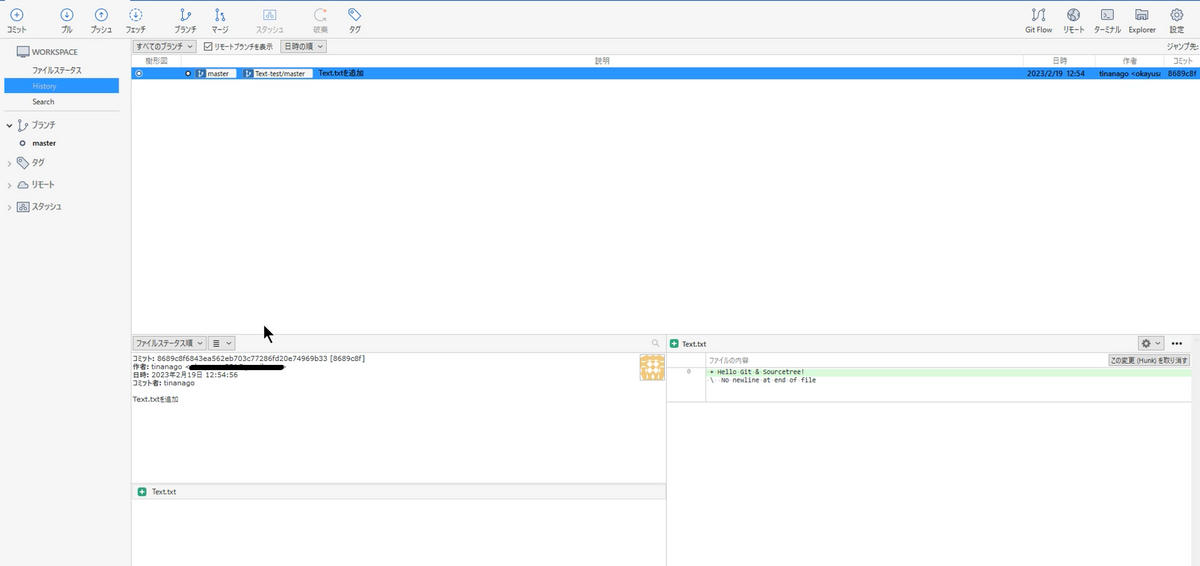Click the Text.txt file name in diff header

tap(694, 343)
